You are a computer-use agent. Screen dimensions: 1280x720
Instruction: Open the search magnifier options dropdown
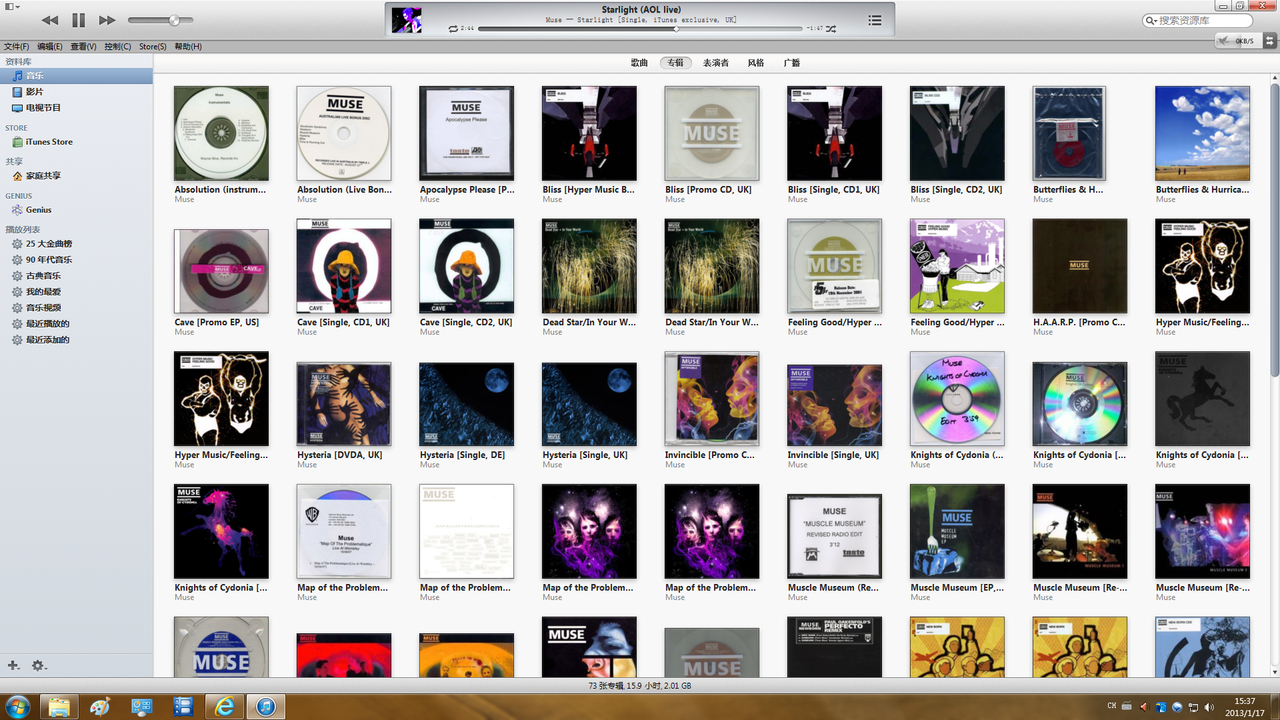point(1152,20)
